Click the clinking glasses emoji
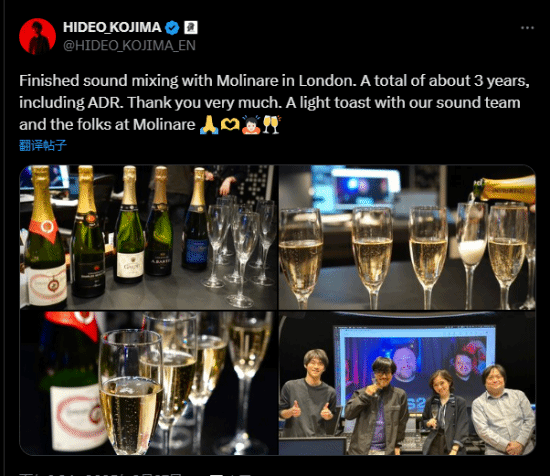 tap(271, 125)
